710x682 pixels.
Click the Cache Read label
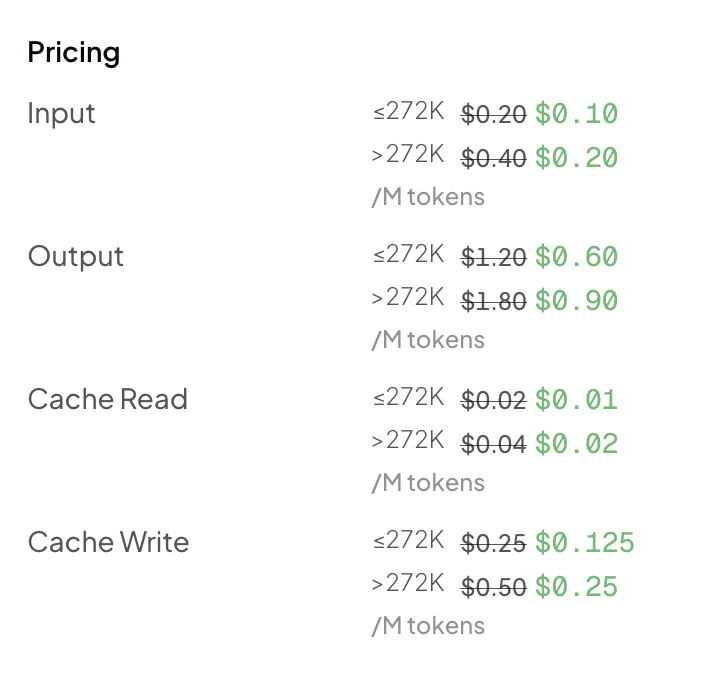108,399
